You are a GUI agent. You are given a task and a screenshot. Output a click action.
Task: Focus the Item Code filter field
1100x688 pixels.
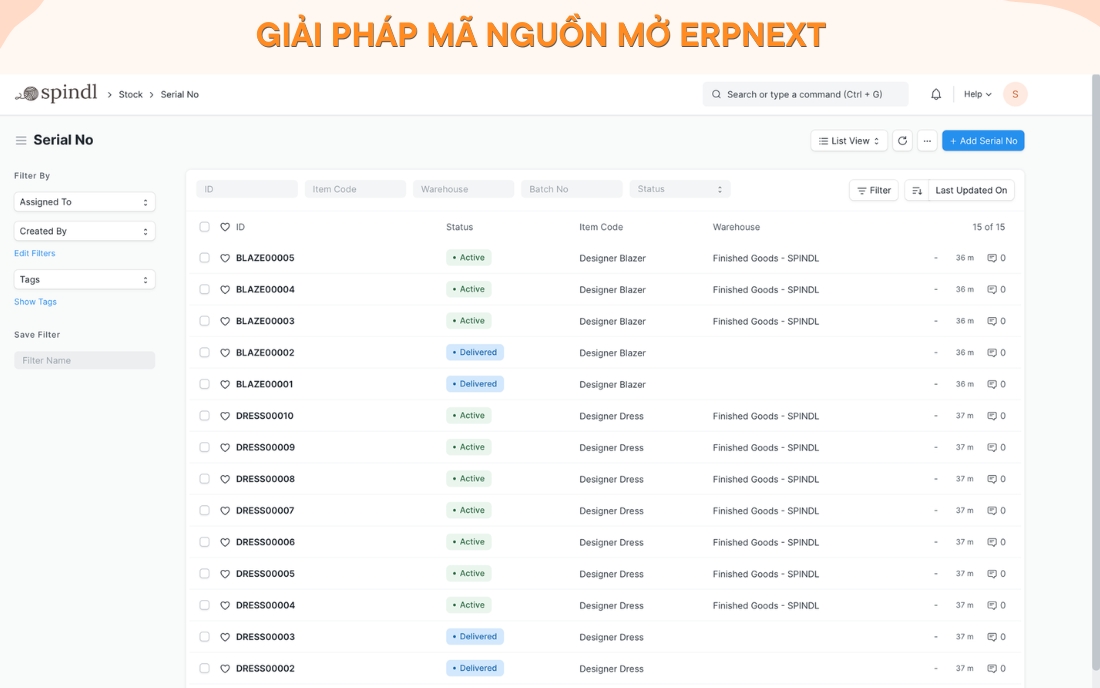(x=355, y=189)
